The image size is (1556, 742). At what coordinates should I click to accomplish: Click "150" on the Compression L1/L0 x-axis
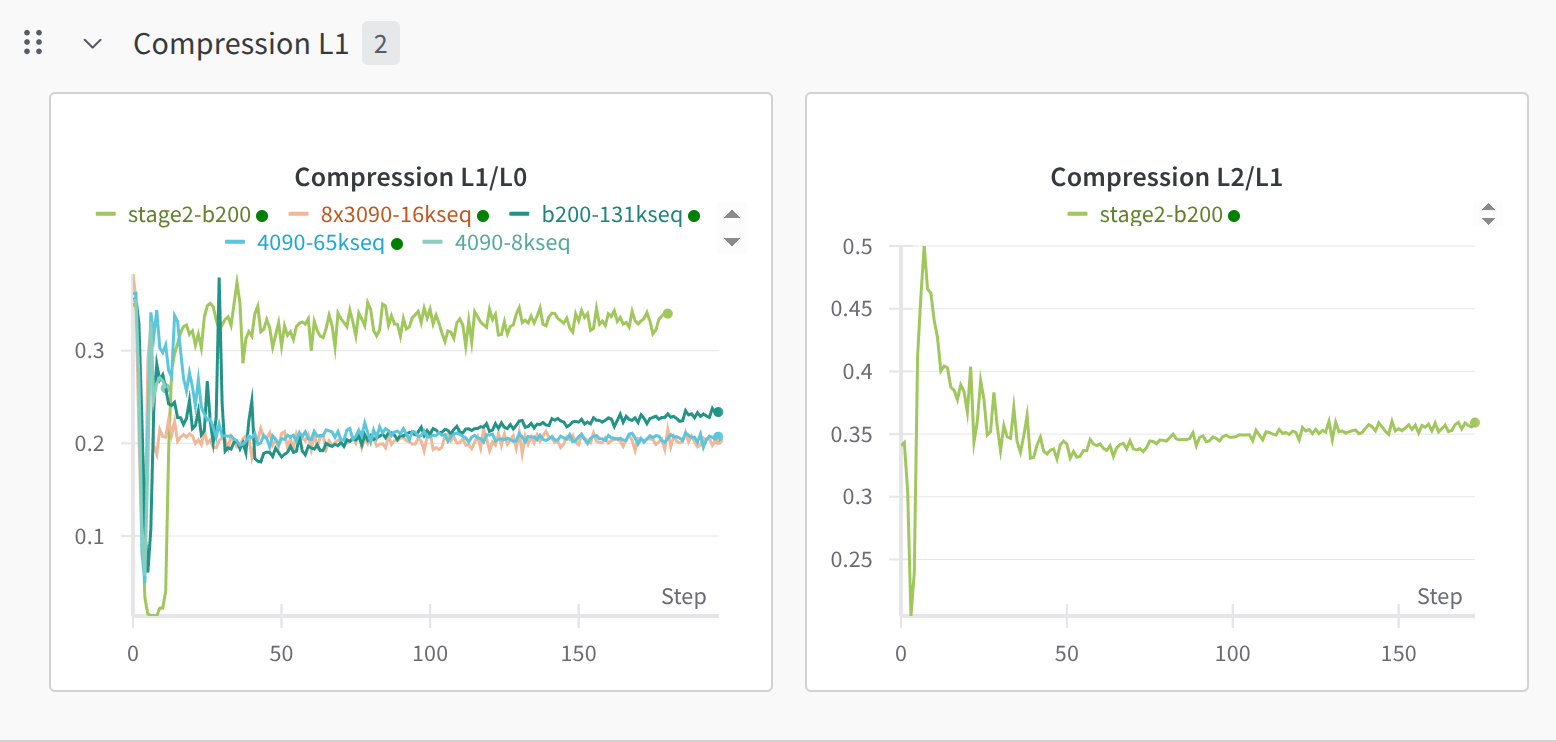pos(579,654)
